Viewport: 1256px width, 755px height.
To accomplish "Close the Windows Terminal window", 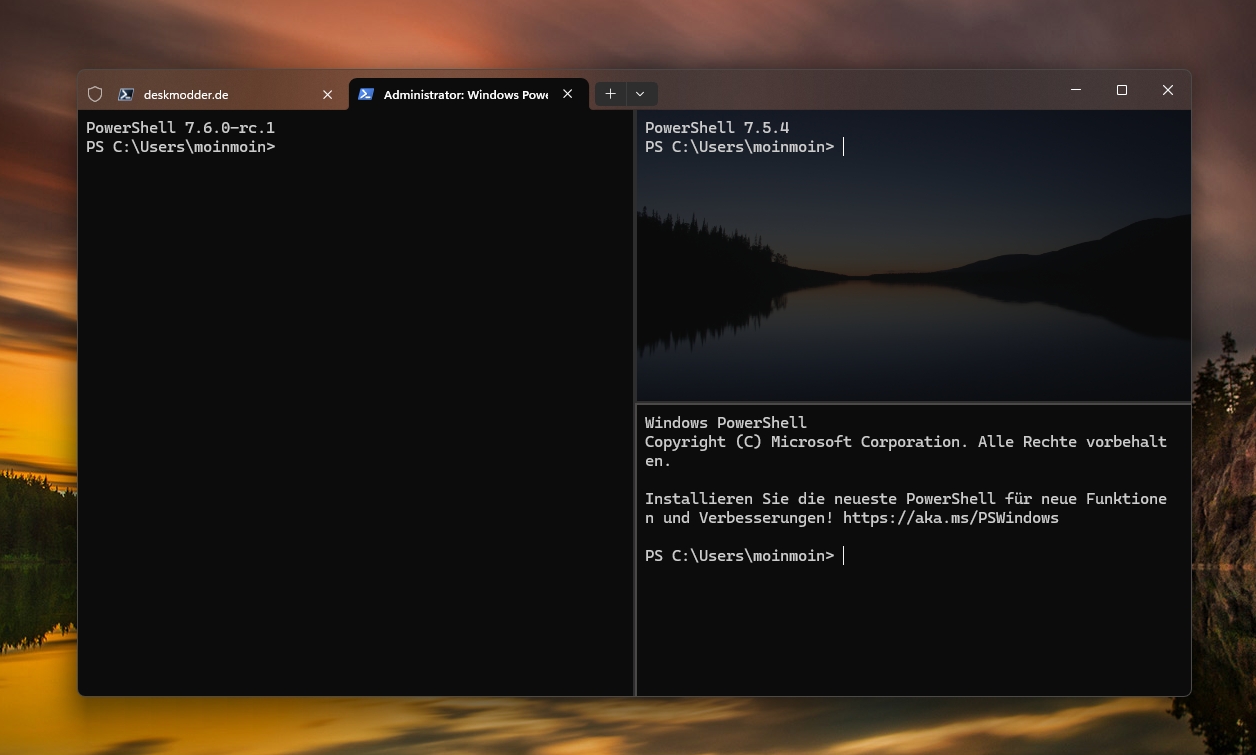I will coord(1167,90).
